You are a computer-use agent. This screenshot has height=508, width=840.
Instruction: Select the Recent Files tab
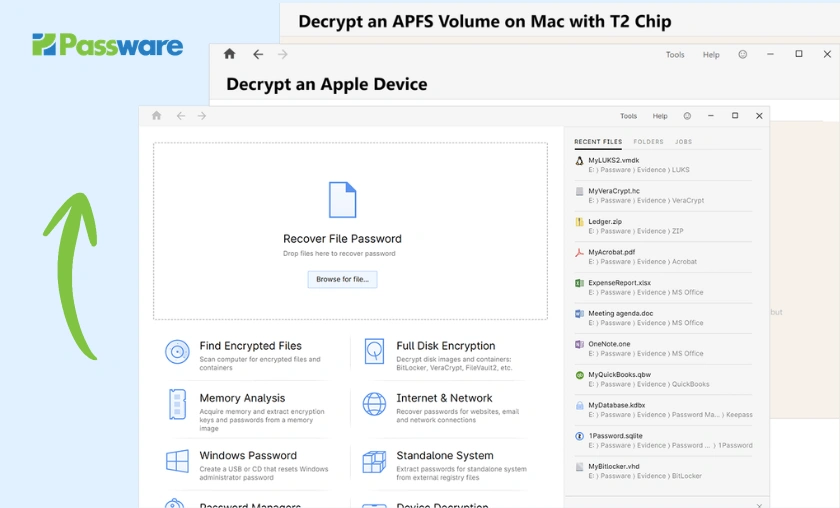point(598,142)
